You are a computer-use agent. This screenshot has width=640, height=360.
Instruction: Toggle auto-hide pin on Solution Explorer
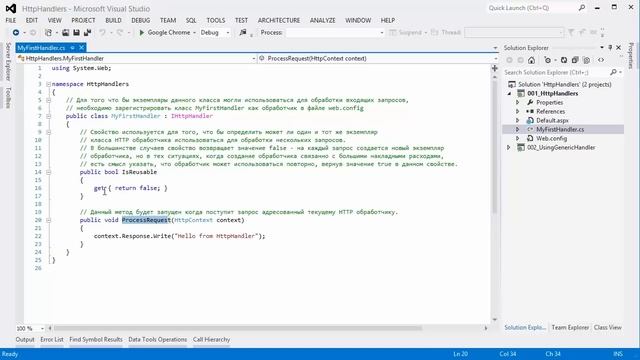tap(610, 48)
